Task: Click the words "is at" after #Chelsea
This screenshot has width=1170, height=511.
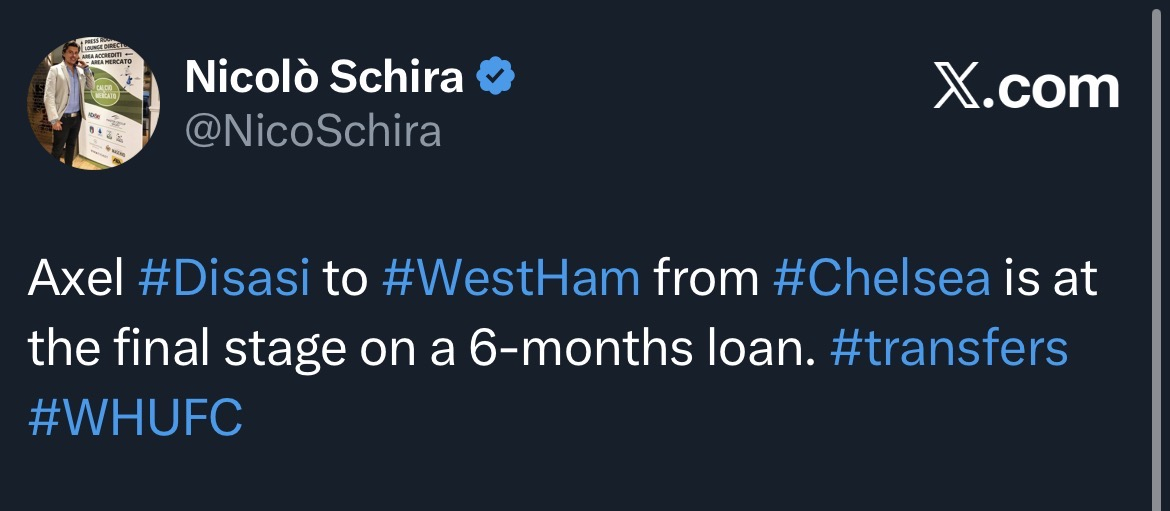Action: tap(1049, 281)
